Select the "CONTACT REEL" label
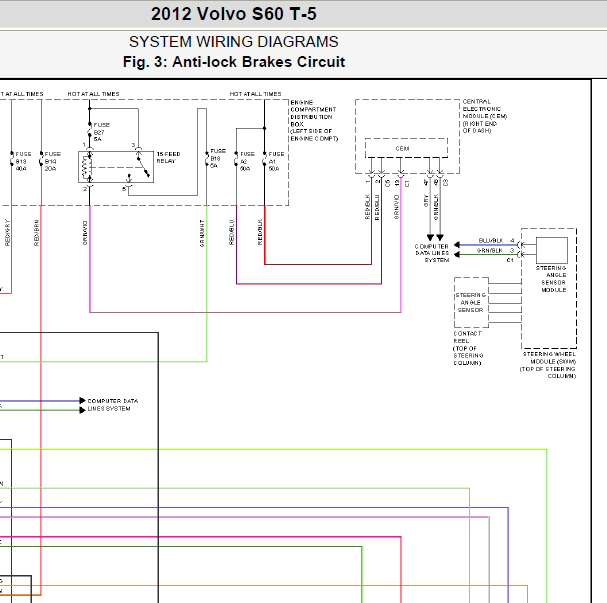The width and height of the screenshot is (607, 603). click(x=467, y=337)
